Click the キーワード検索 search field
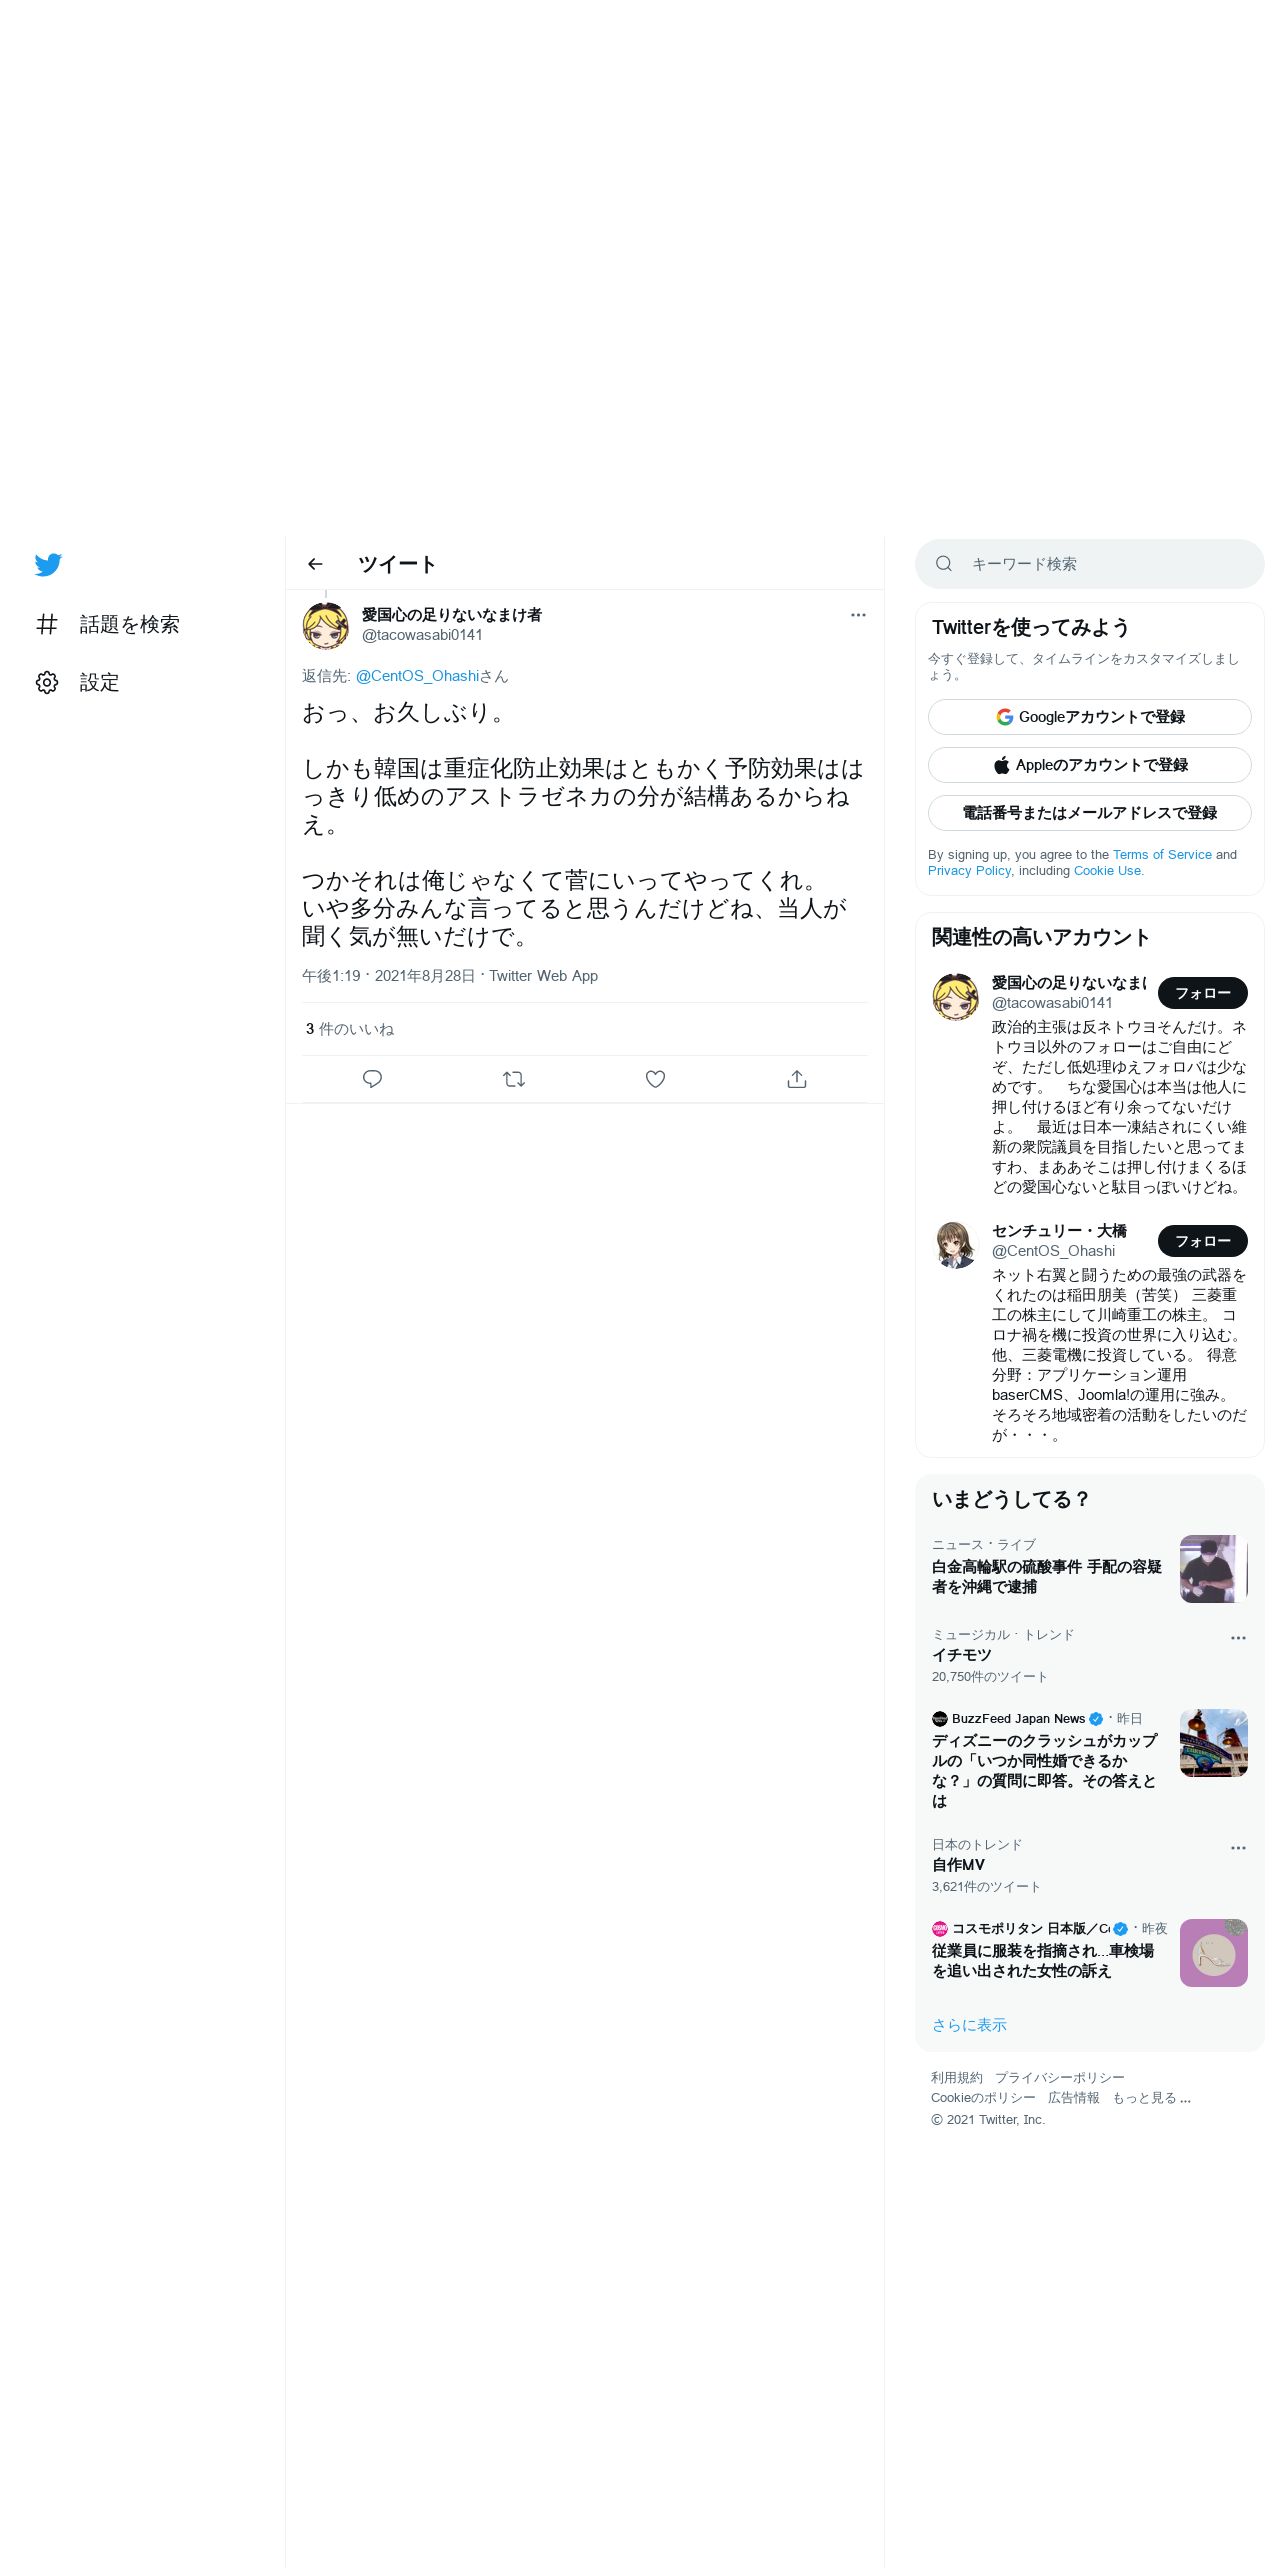 pyautogui.click(x=1090, y=564)
